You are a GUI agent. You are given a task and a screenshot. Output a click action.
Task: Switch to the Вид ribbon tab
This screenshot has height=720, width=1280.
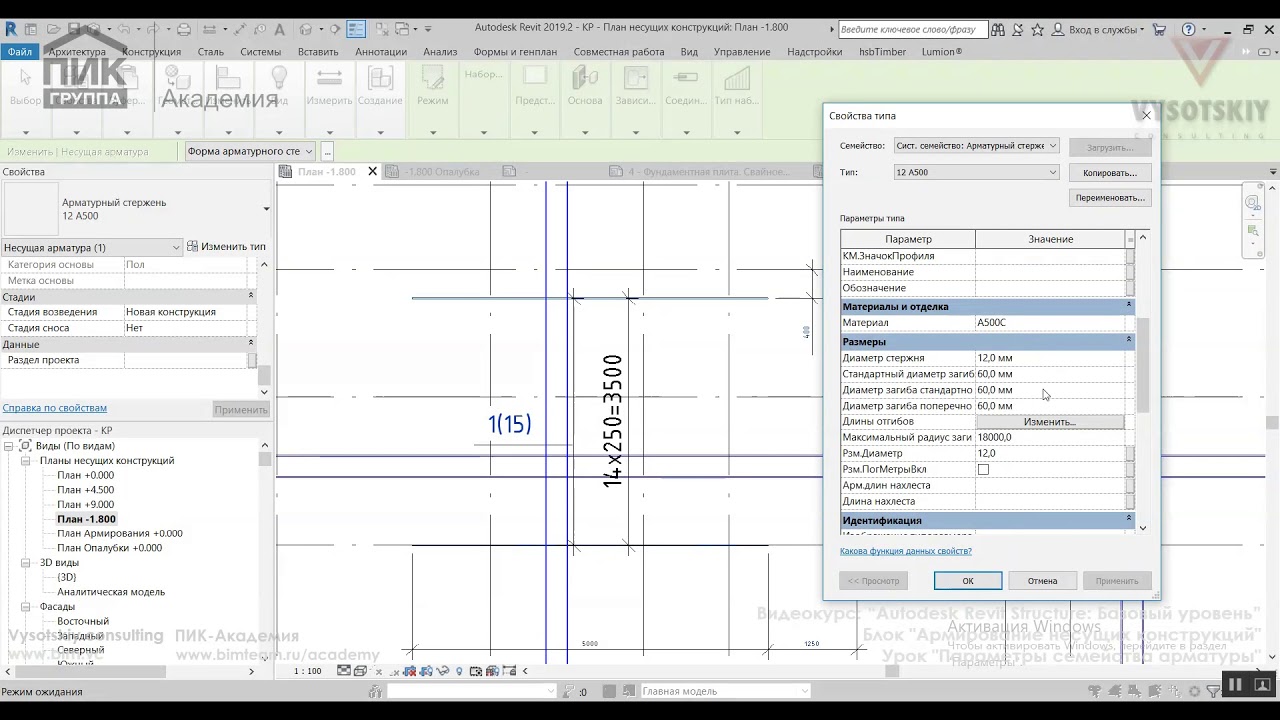coord(689,52)
